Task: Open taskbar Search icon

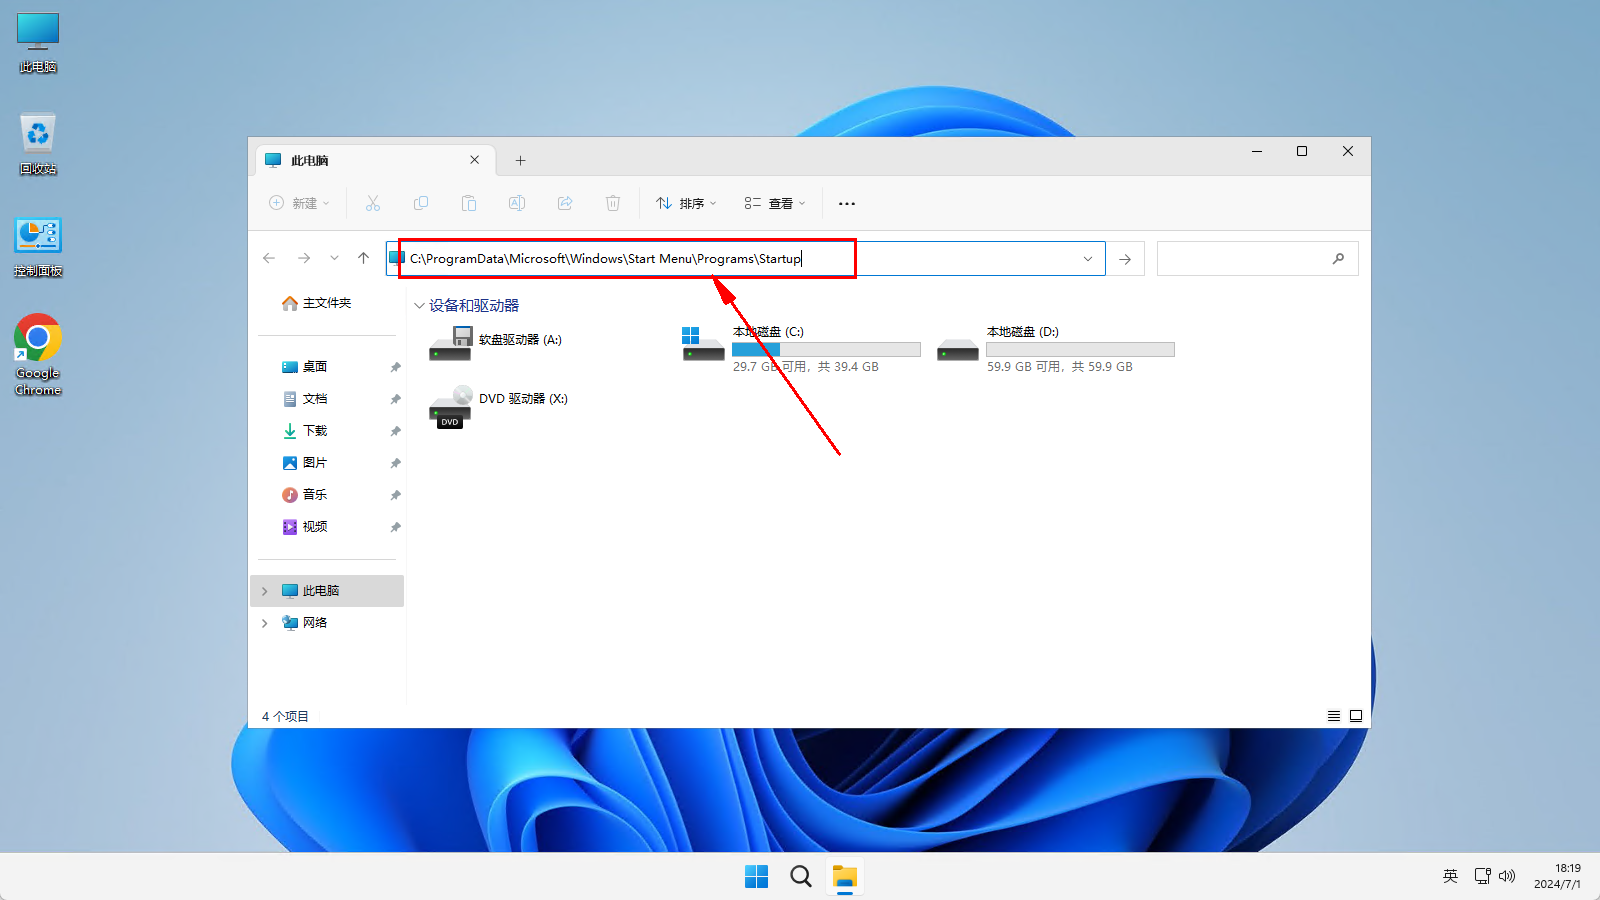Action: pos(801,877)
